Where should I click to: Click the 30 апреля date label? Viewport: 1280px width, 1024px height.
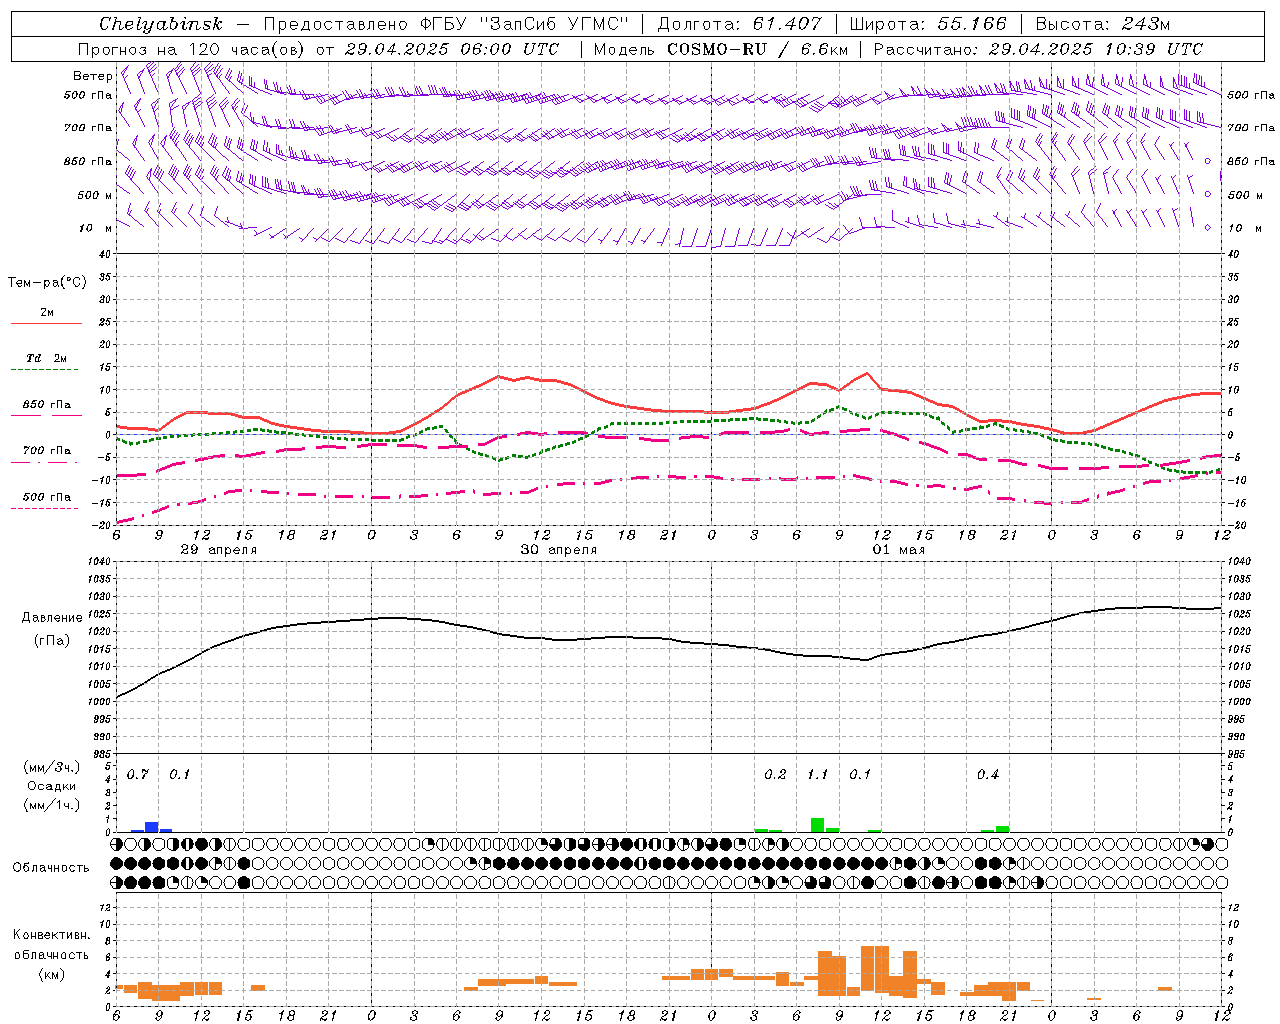click(x=559, y=550)
